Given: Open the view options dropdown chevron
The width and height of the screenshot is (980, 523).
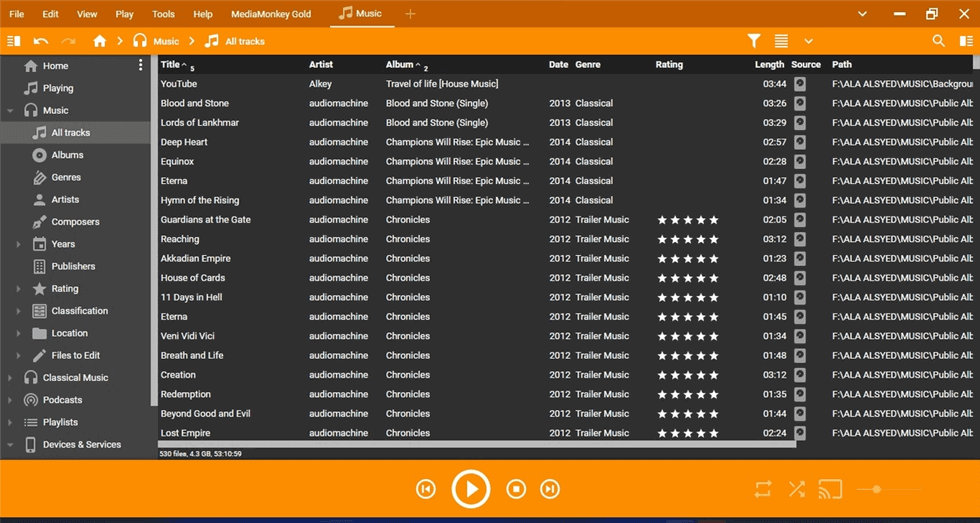Looking at the screenshot, I should (808, 41).
